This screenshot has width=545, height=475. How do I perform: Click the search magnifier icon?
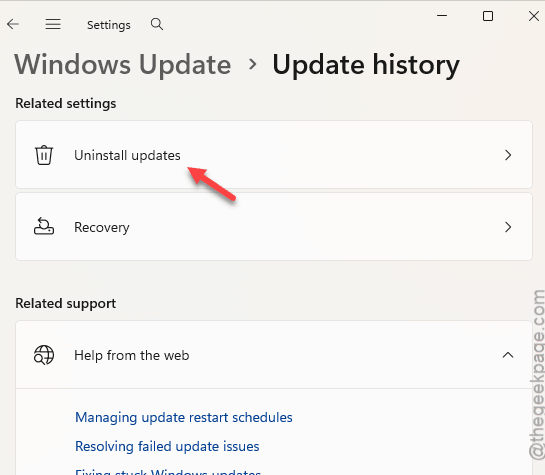tap(157, 24)
